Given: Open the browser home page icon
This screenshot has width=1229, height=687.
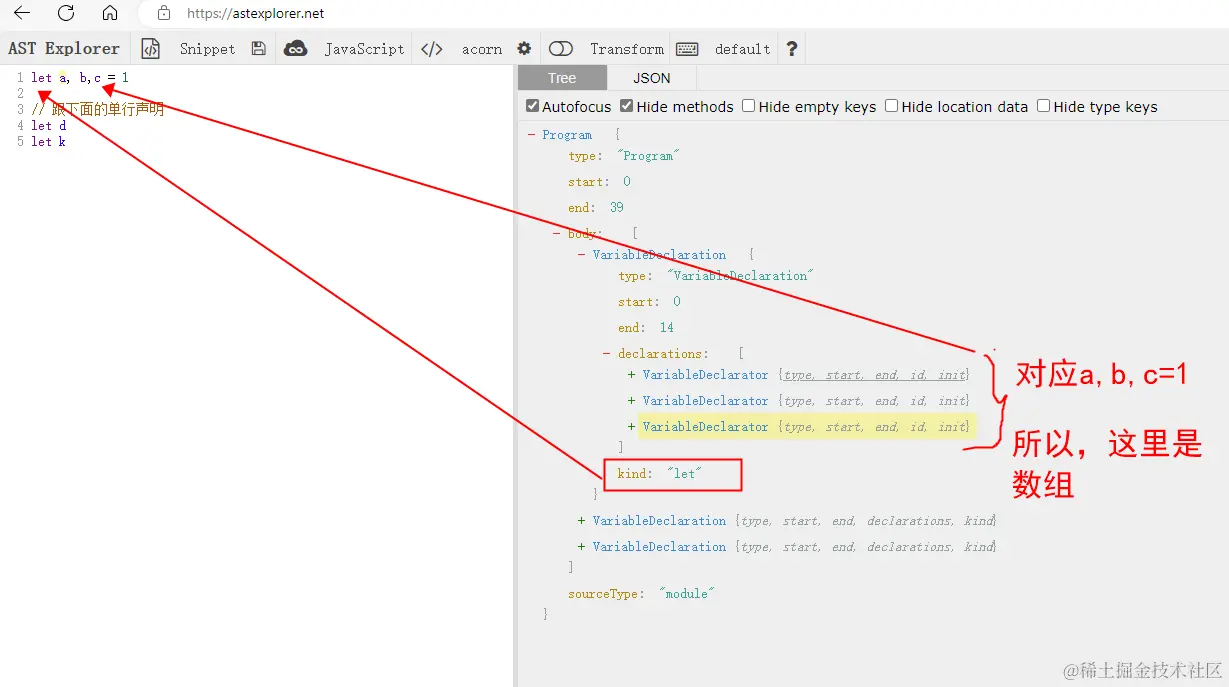Looking at the screenshot, I should [x=110, y=14].
